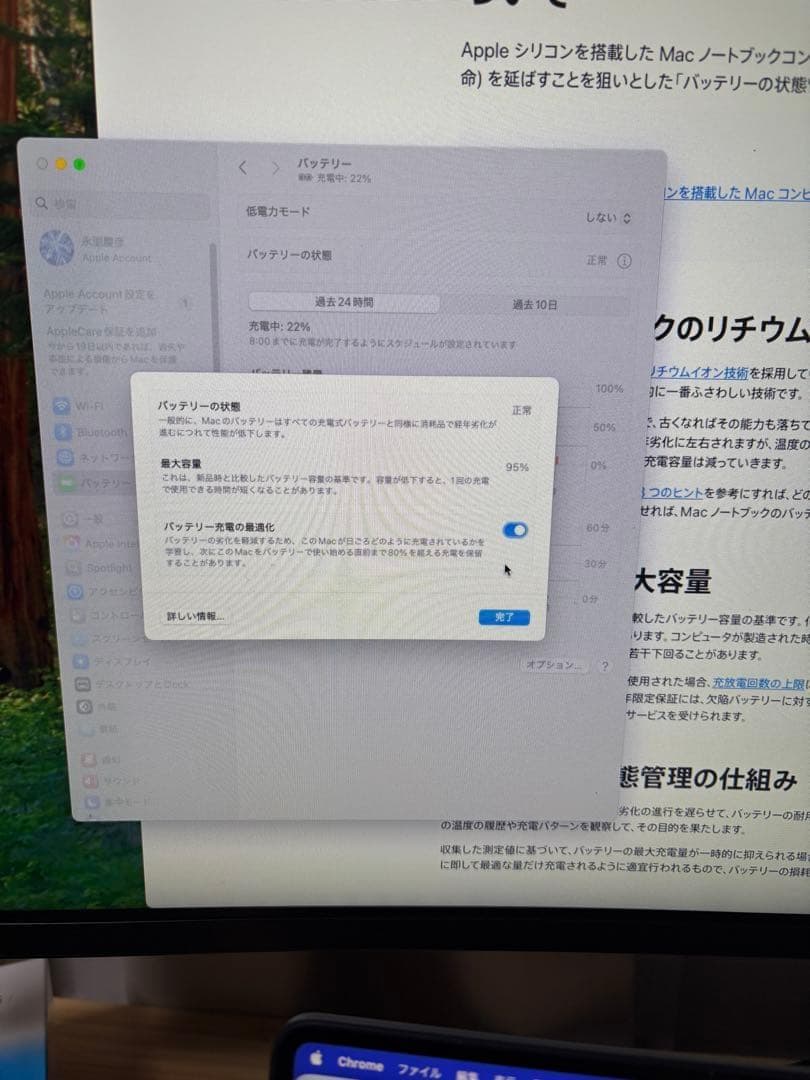This screenshot has width=810, height=1080.
Task: Click the back chevron next to バッテリー title
Action: pyautogui.click(x=242, y=169)
